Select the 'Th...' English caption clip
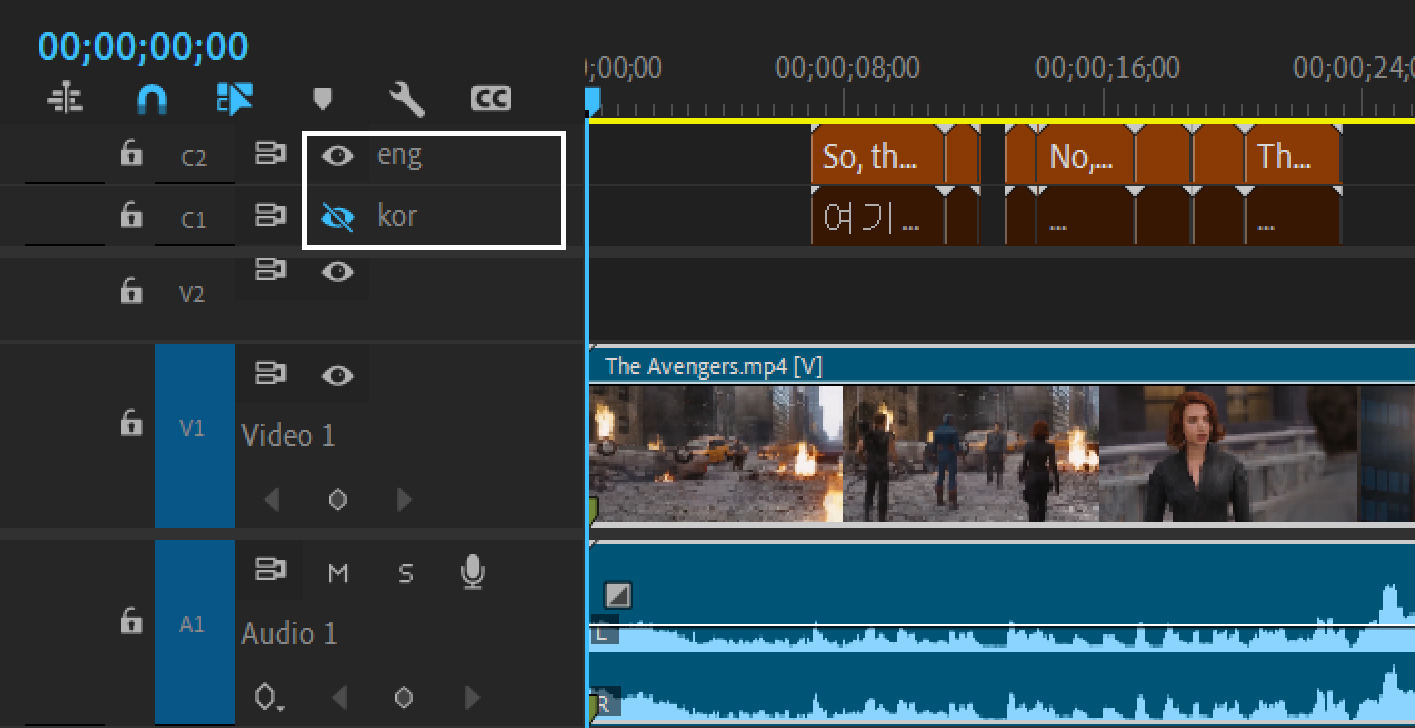Image resolution: width=1415 pixels, height=728 pixels. pyautogui.click(x=1292, y=156)
